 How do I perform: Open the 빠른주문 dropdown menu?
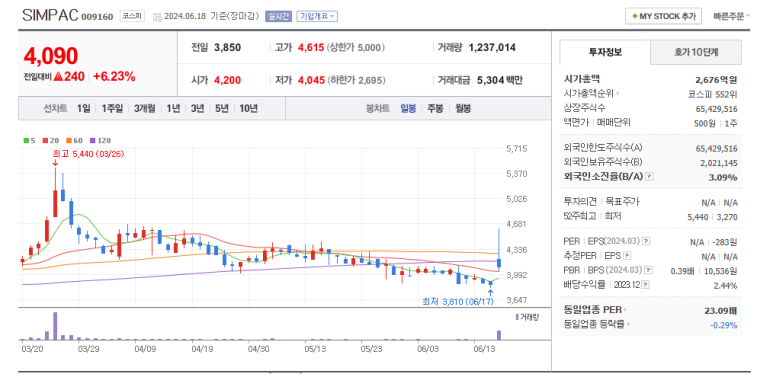click(x=731, y=16)
